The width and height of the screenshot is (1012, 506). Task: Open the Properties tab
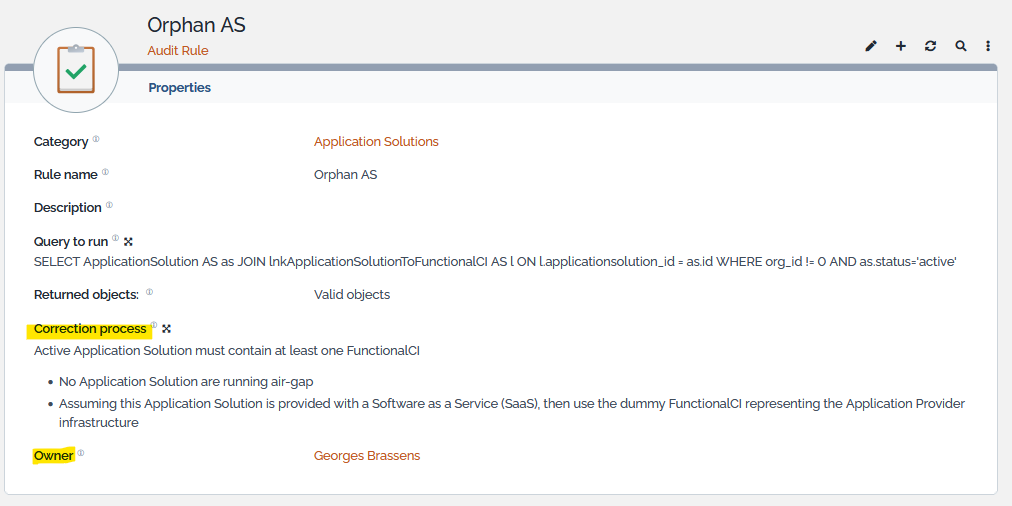(179, 88)
